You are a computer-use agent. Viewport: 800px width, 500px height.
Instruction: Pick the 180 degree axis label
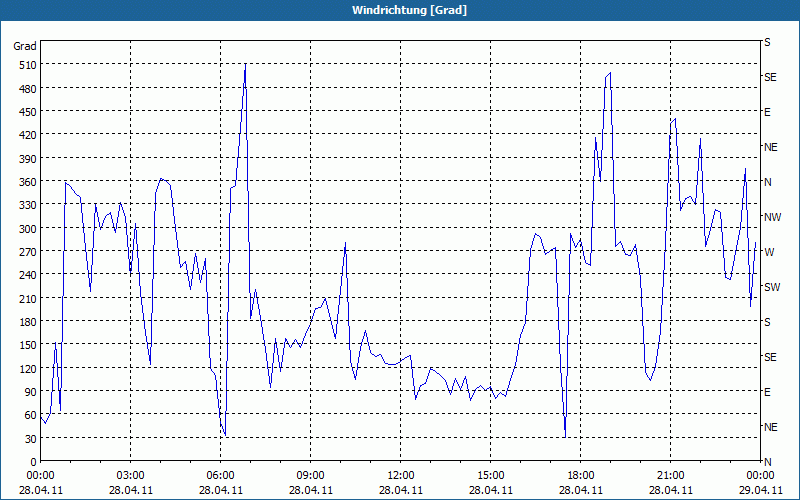pyautogui.click(x=28, y=322)
